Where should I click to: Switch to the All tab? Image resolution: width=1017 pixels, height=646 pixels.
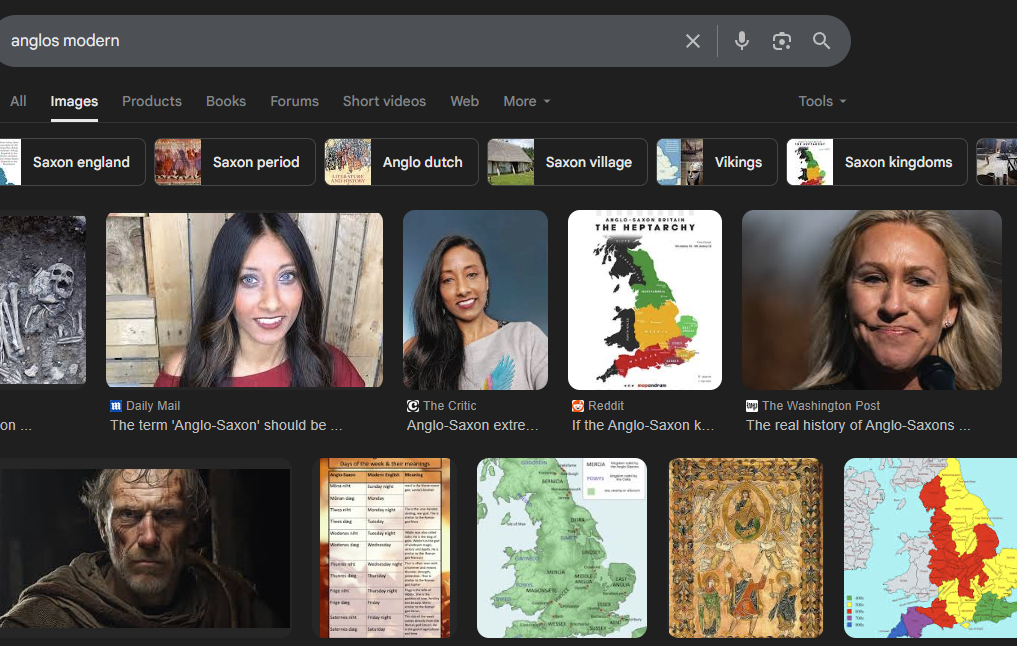[x=18, y=101]
